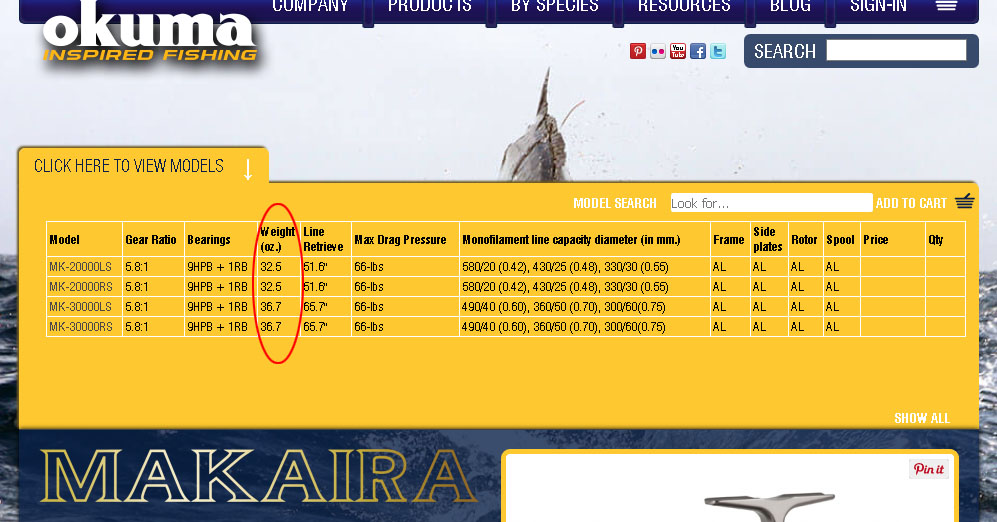The width and height of the screenshot is (997, 522).
Task: Open the Facebook social icon
Action: [x=698, y=52]
